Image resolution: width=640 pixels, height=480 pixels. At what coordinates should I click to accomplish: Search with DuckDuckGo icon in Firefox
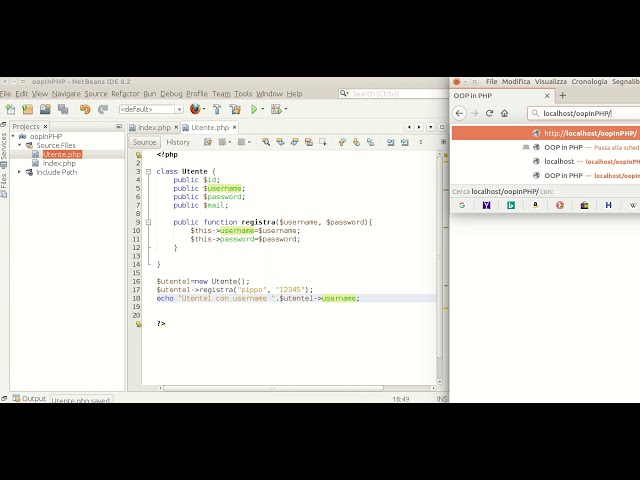click(x=560, y=205)
